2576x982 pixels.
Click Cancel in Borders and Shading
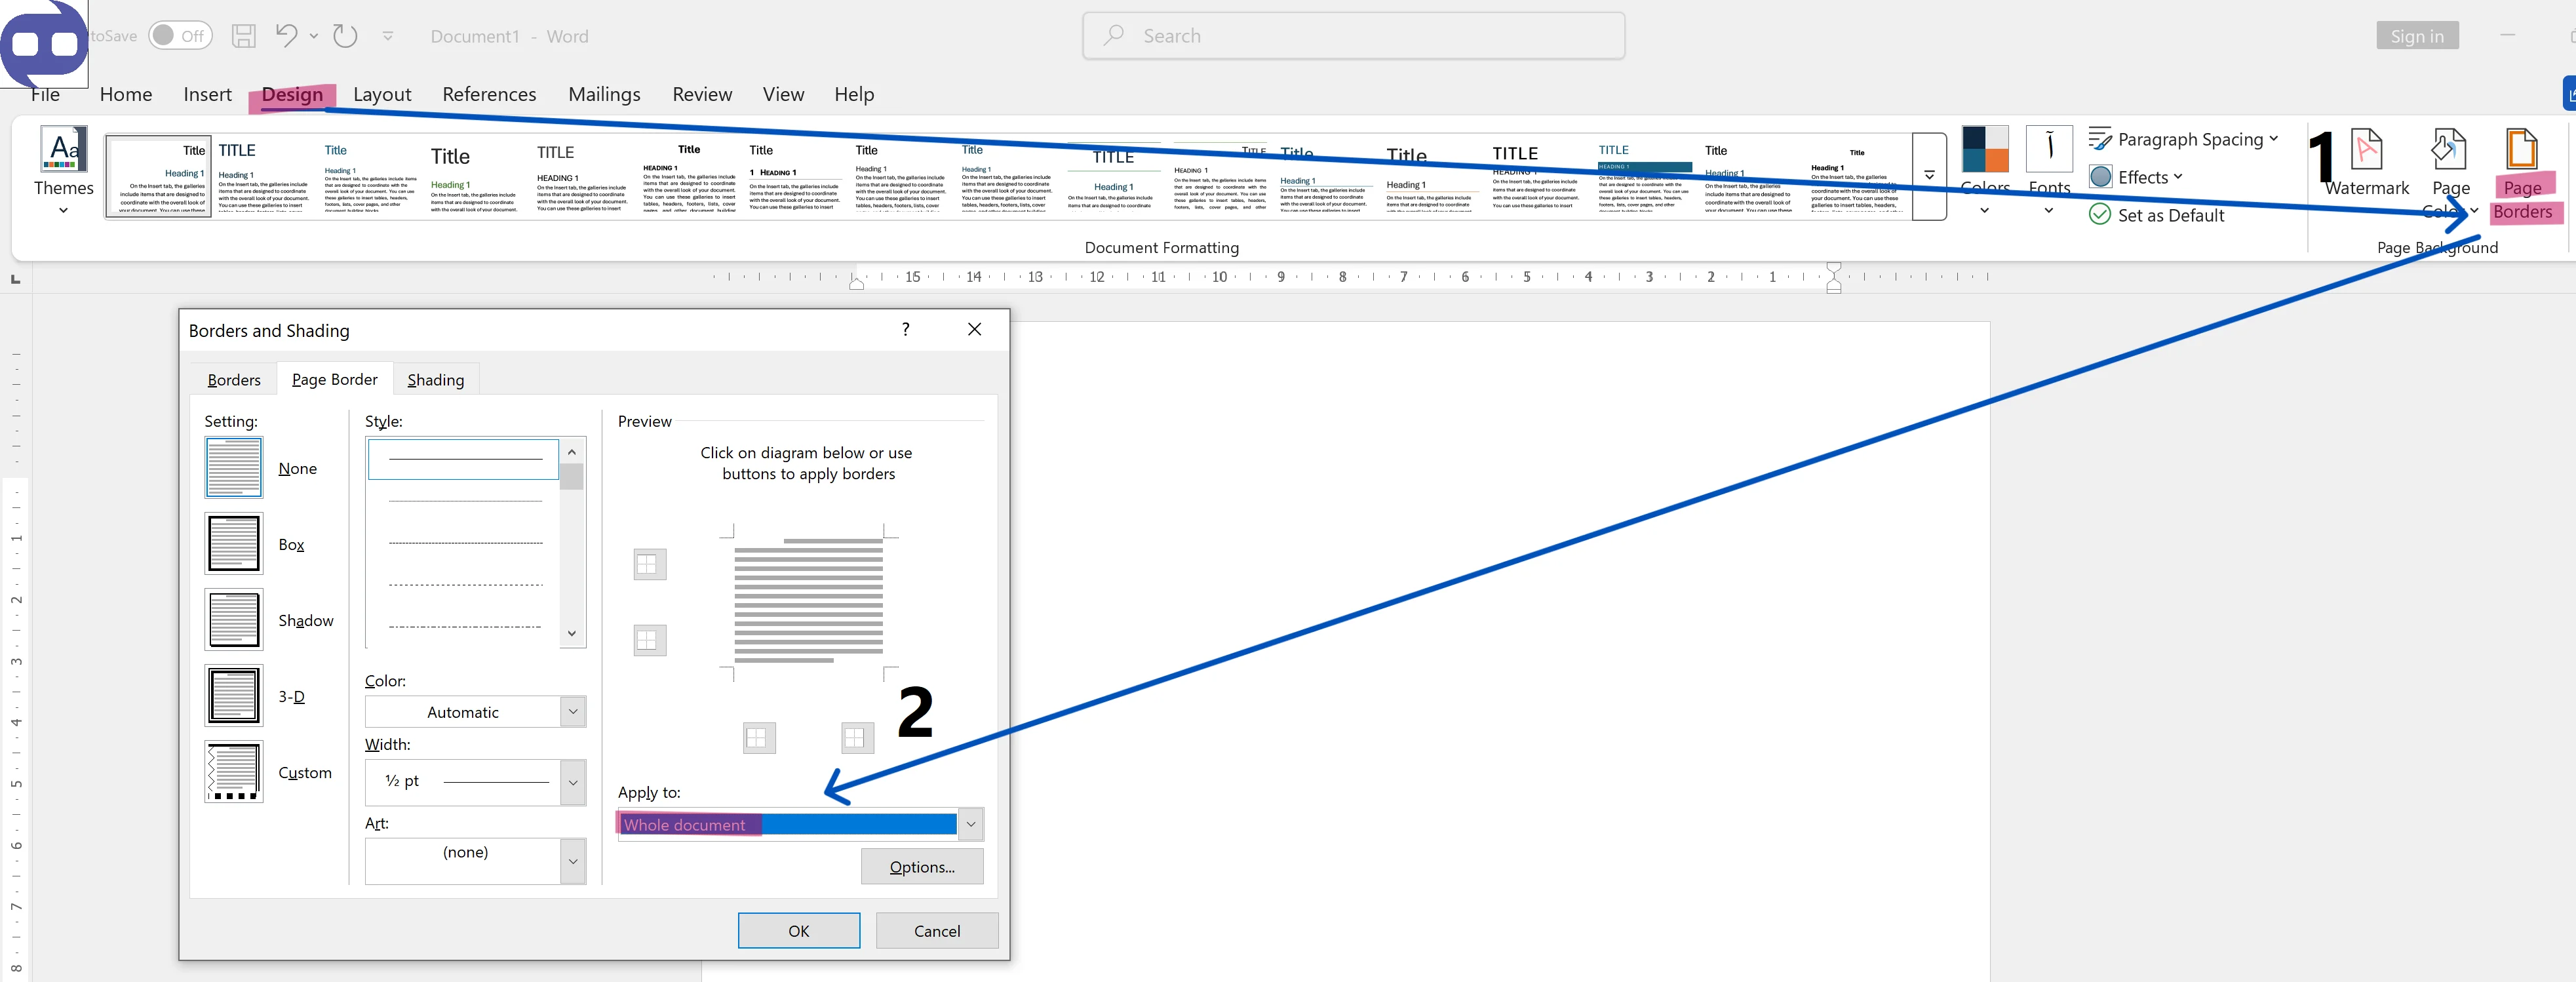pos(937,931)
